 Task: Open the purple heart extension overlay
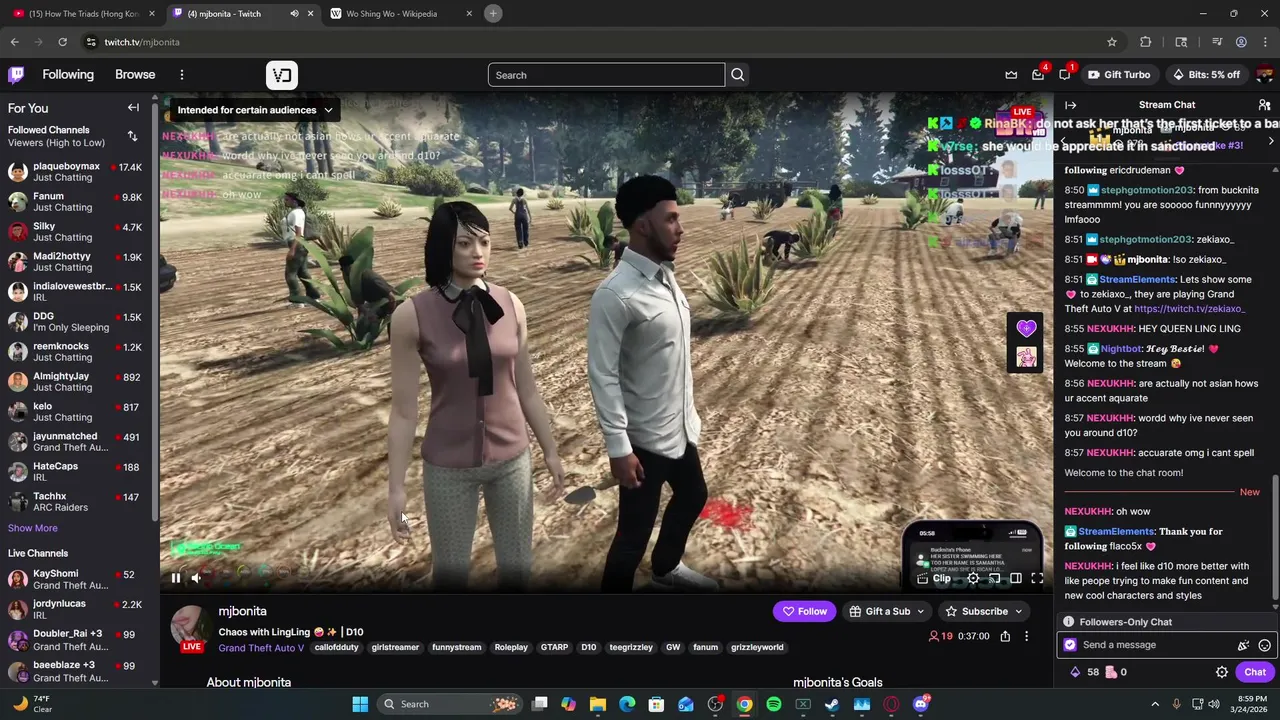click(x=1026, y=328)
